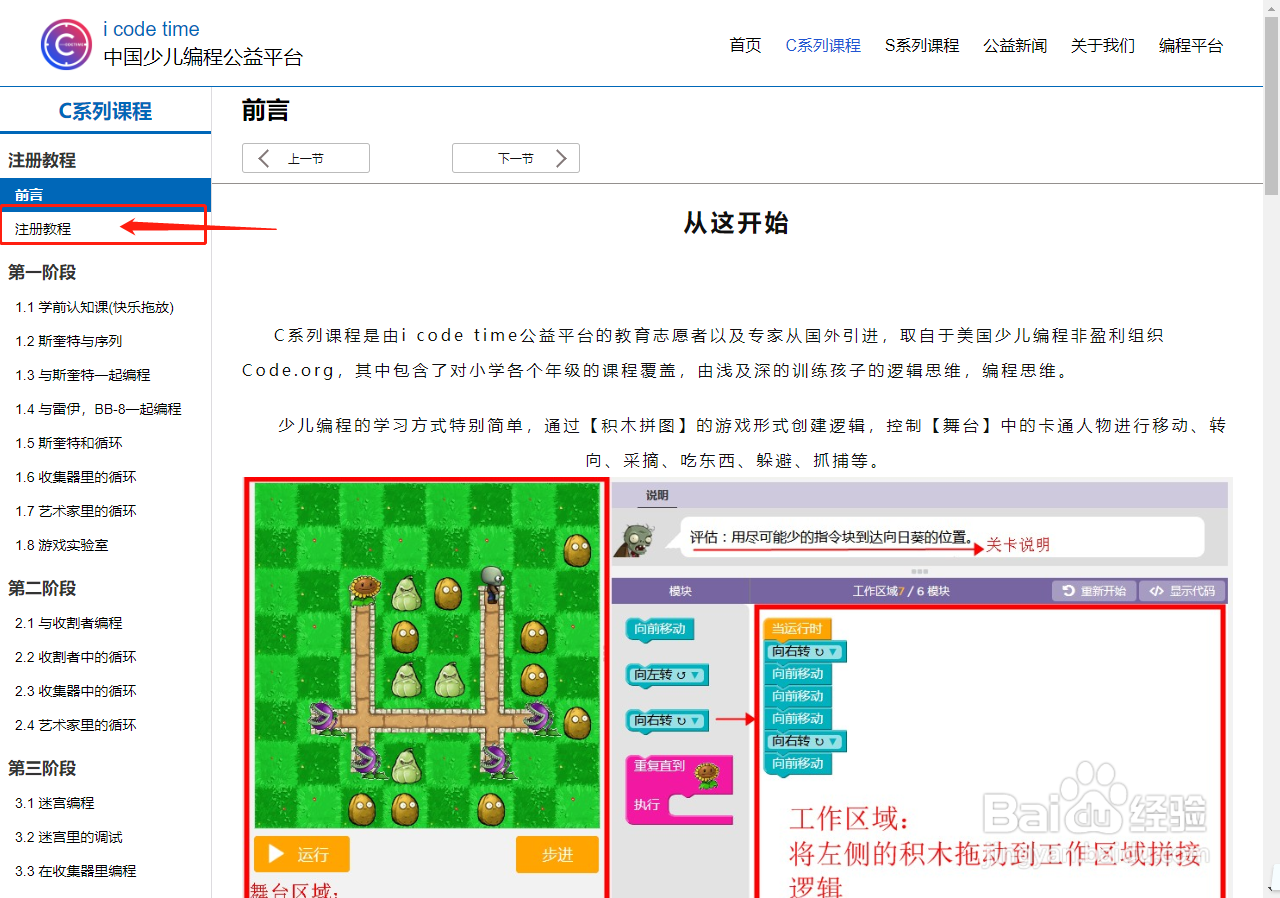Image resolution: width=1280 pixels, height=898 pixels.
Task: Open the C系列课程 menu item
Action: [823, 45]
